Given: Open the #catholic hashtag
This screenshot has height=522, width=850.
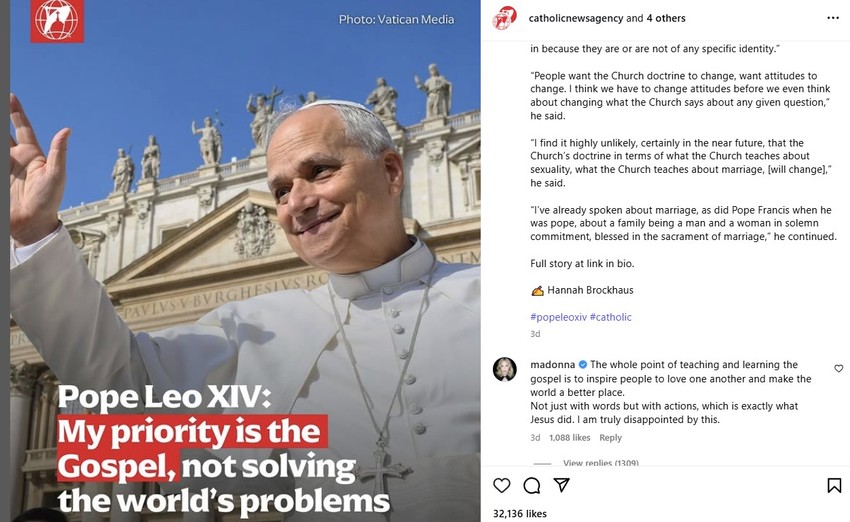Looking at the screenshot, I should [610, 317].
